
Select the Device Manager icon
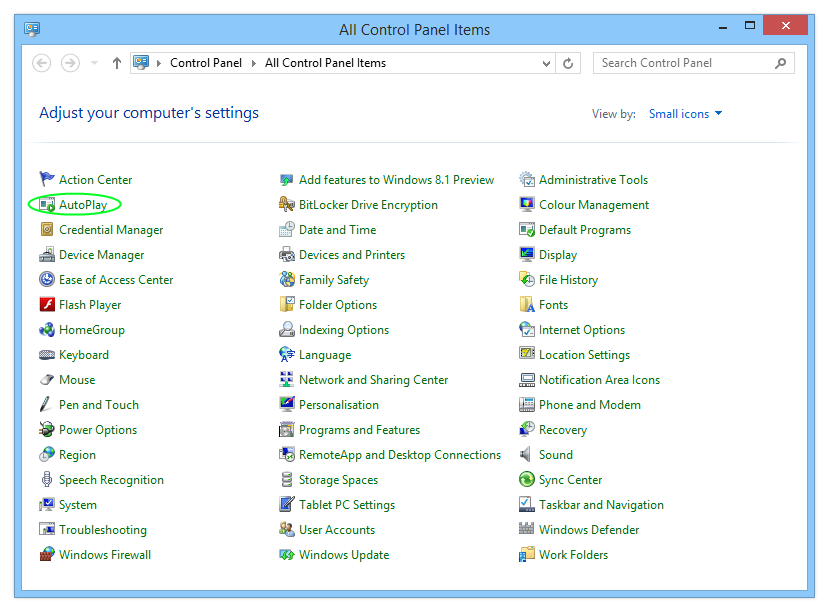click(x=47, y=254)
